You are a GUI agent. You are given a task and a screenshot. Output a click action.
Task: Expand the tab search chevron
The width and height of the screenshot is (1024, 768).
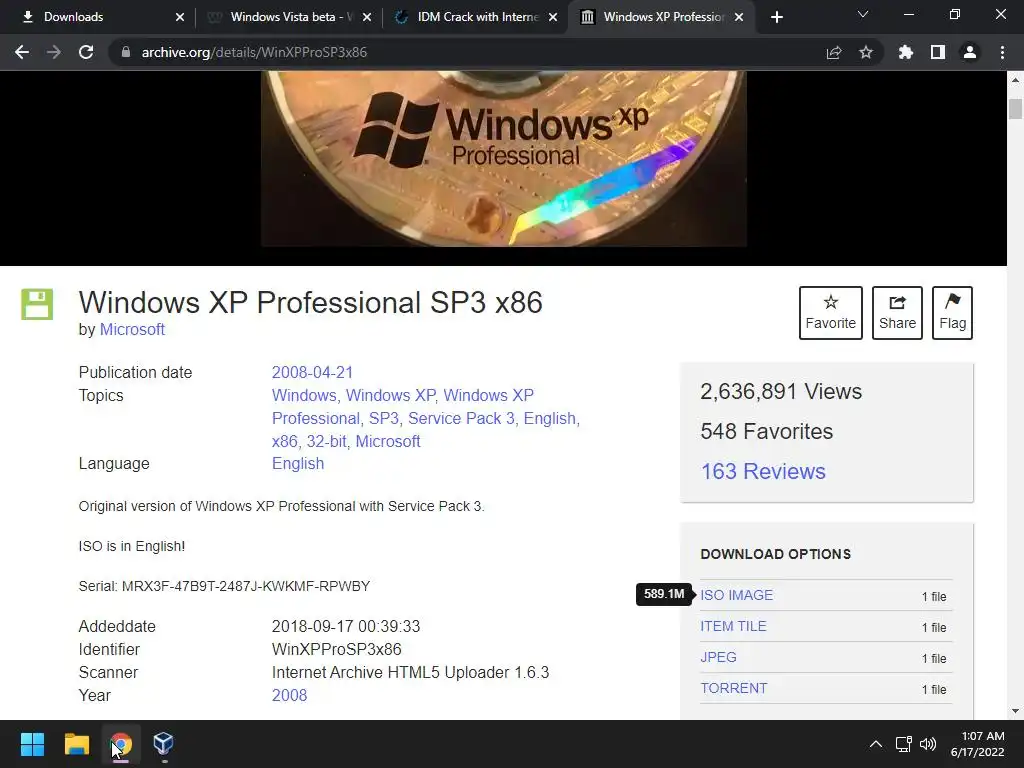coord(863,14)
